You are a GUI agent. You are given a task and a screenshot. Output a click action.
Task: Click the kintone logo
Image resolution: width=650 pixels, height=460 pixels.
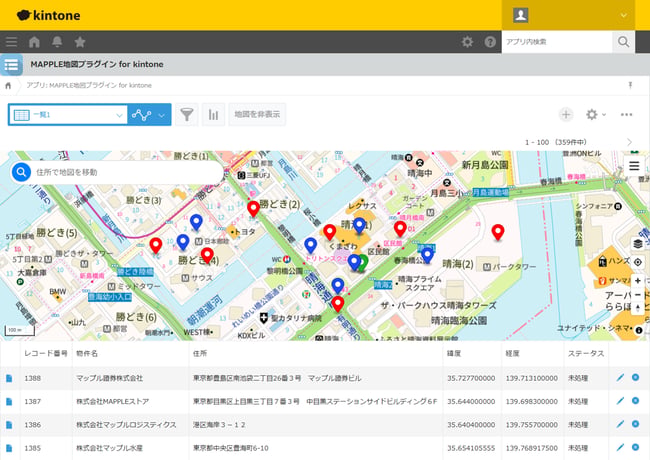49,15
